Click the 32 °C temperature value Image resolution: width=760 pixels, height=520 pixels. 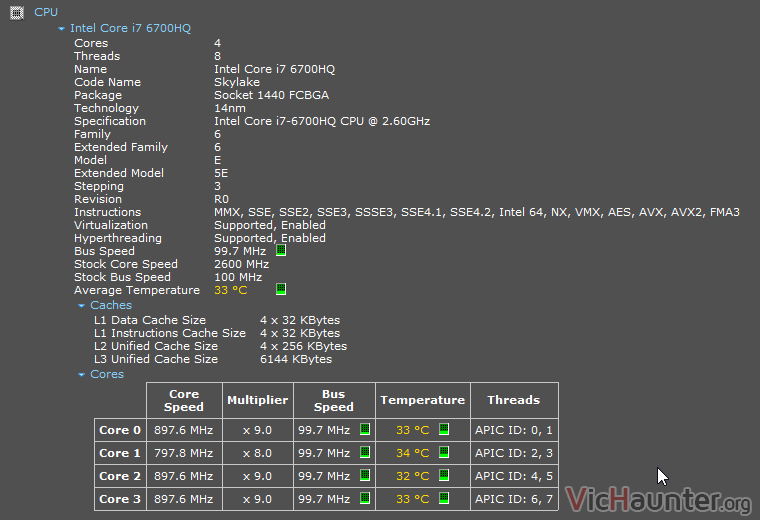pos(413,476)
